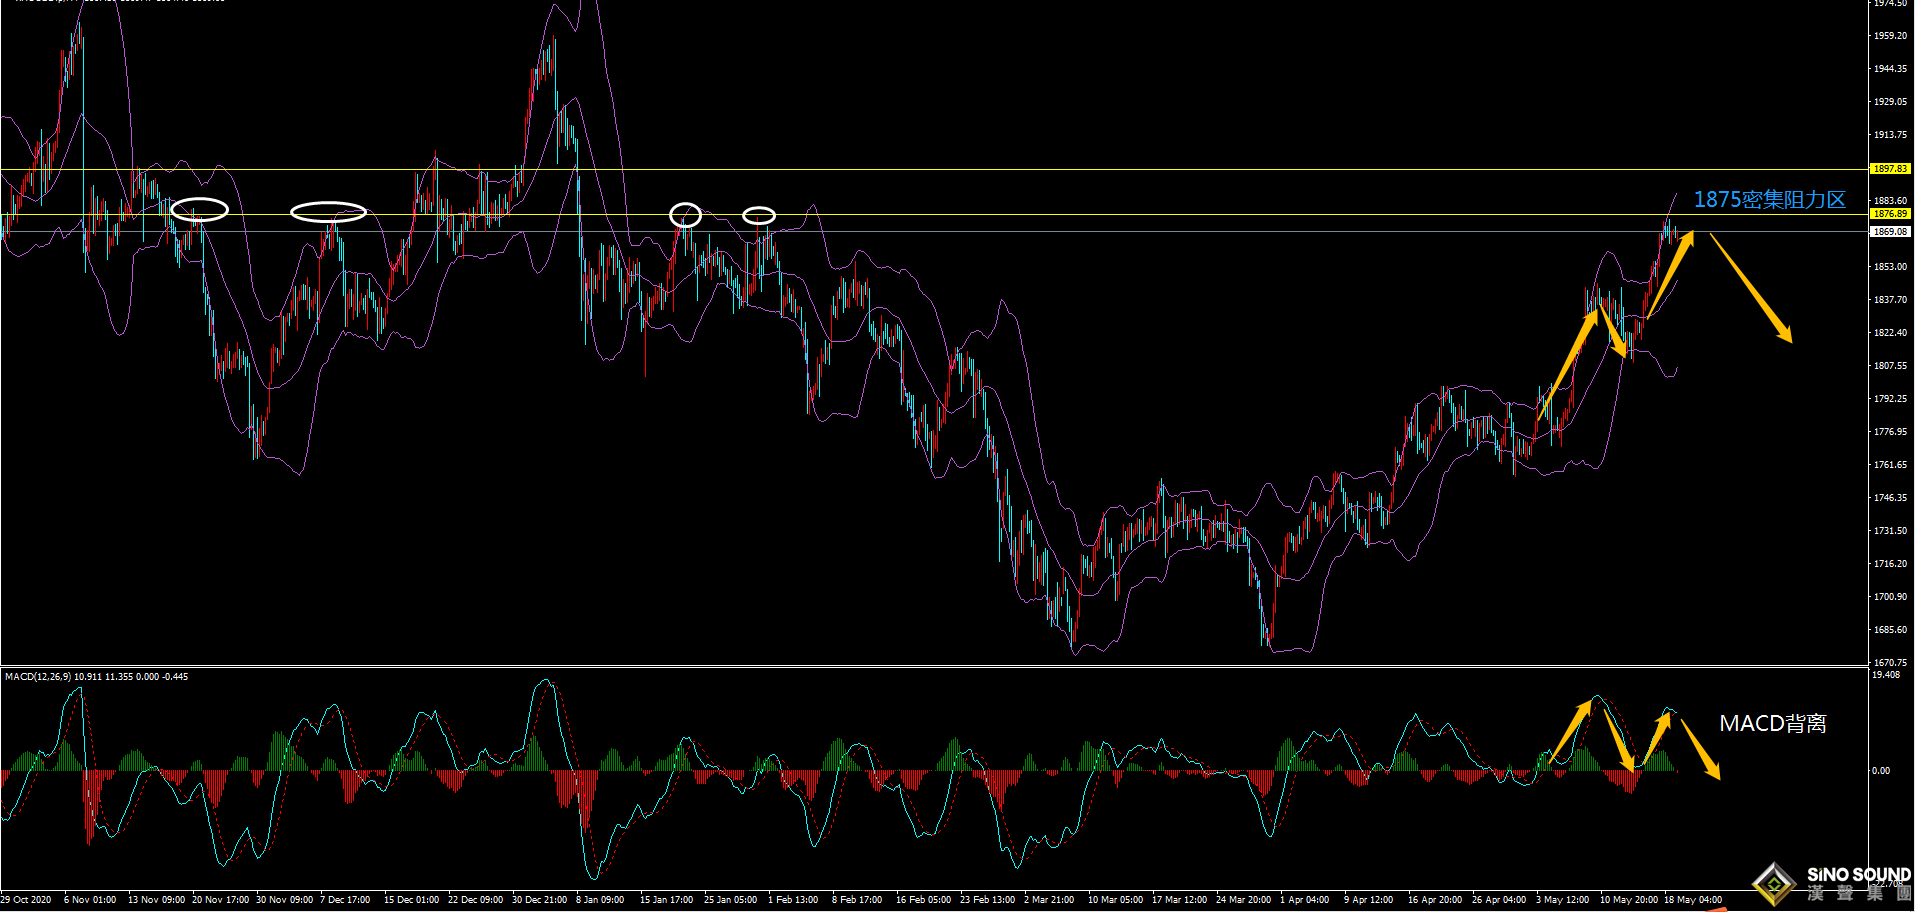Click the 16 Feb 05:00 time label
The height and width of the screenshot is (912, 1916).
(x=923, y=900)
